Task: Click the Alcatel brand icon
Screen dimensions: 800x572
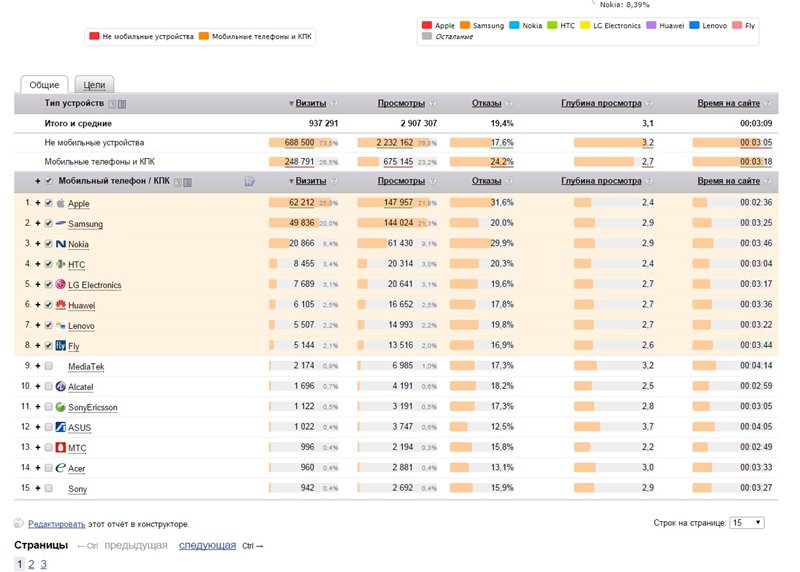Action: (60, 387)
